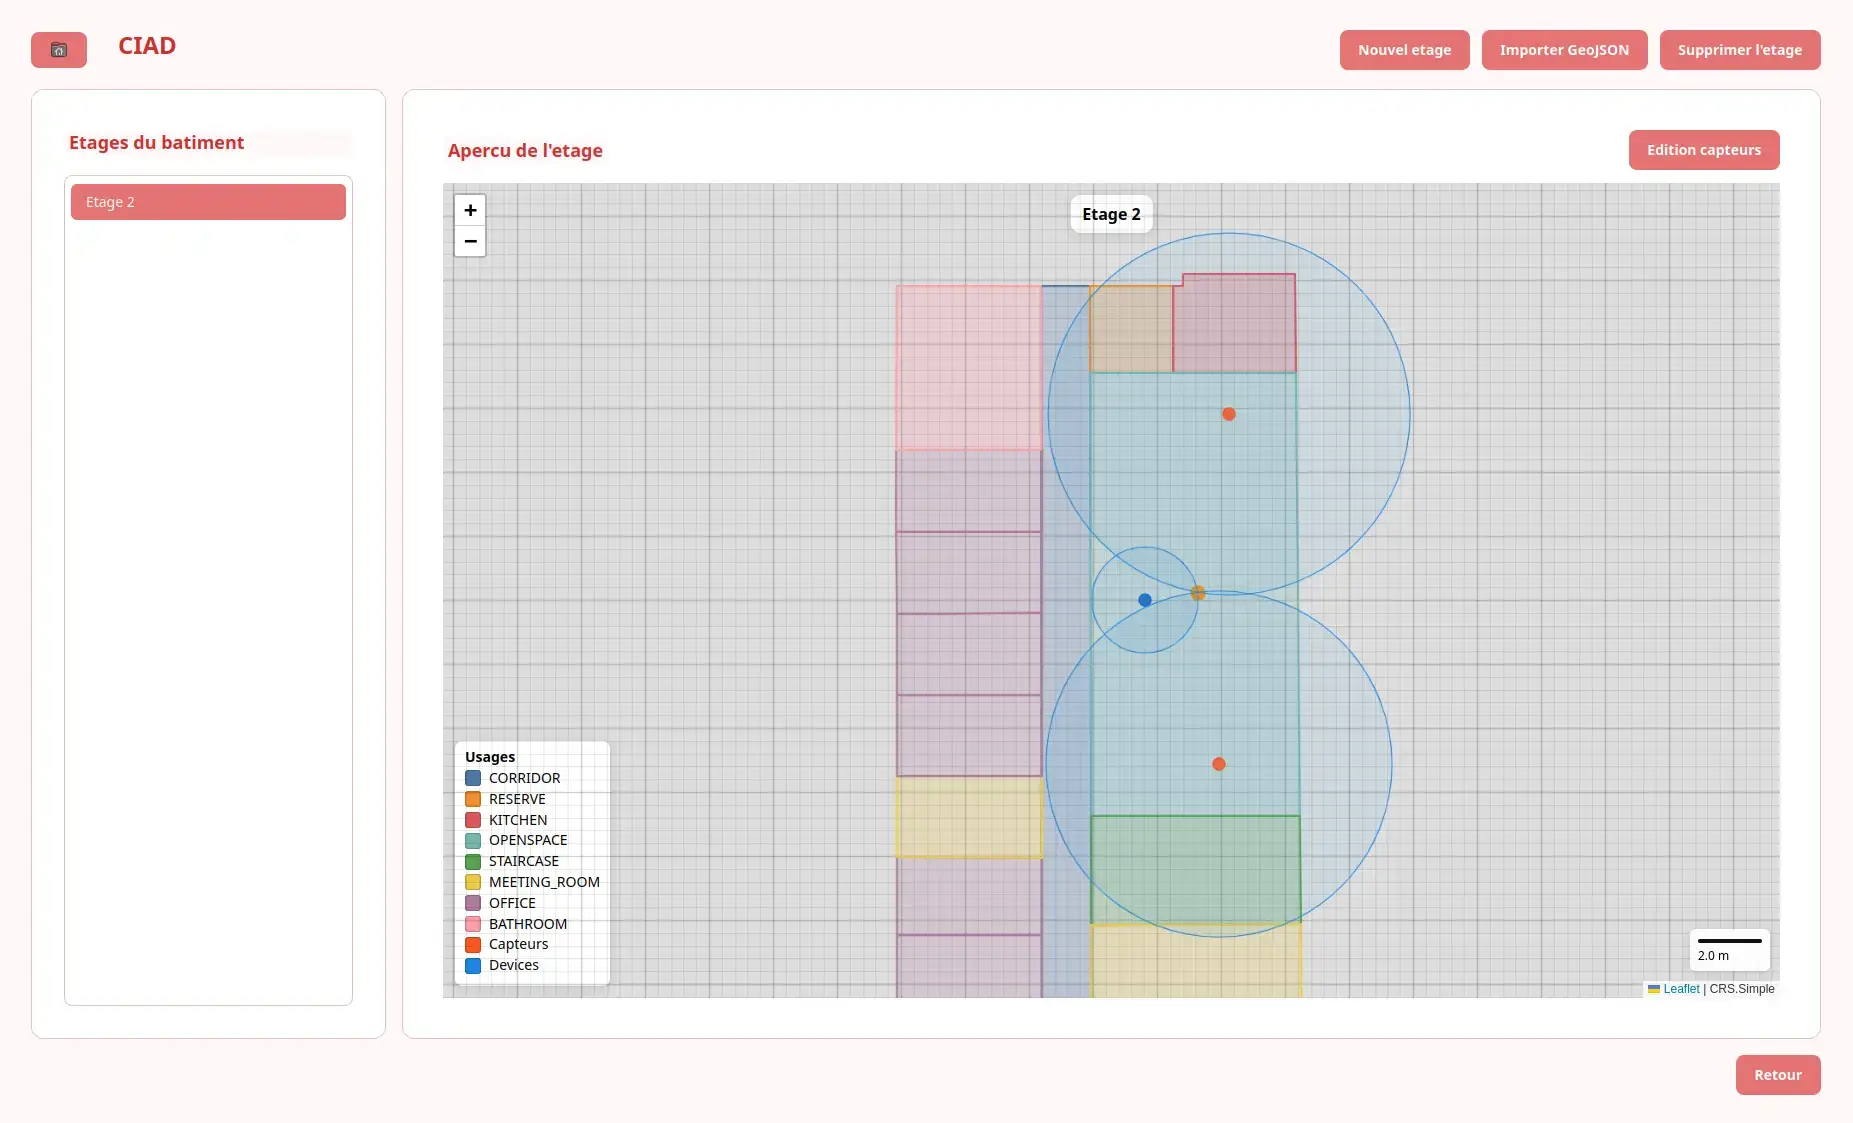This screenshot has width=1853, height=1123.
Task: Click the CIAD application title
Action: coord(147,46)
